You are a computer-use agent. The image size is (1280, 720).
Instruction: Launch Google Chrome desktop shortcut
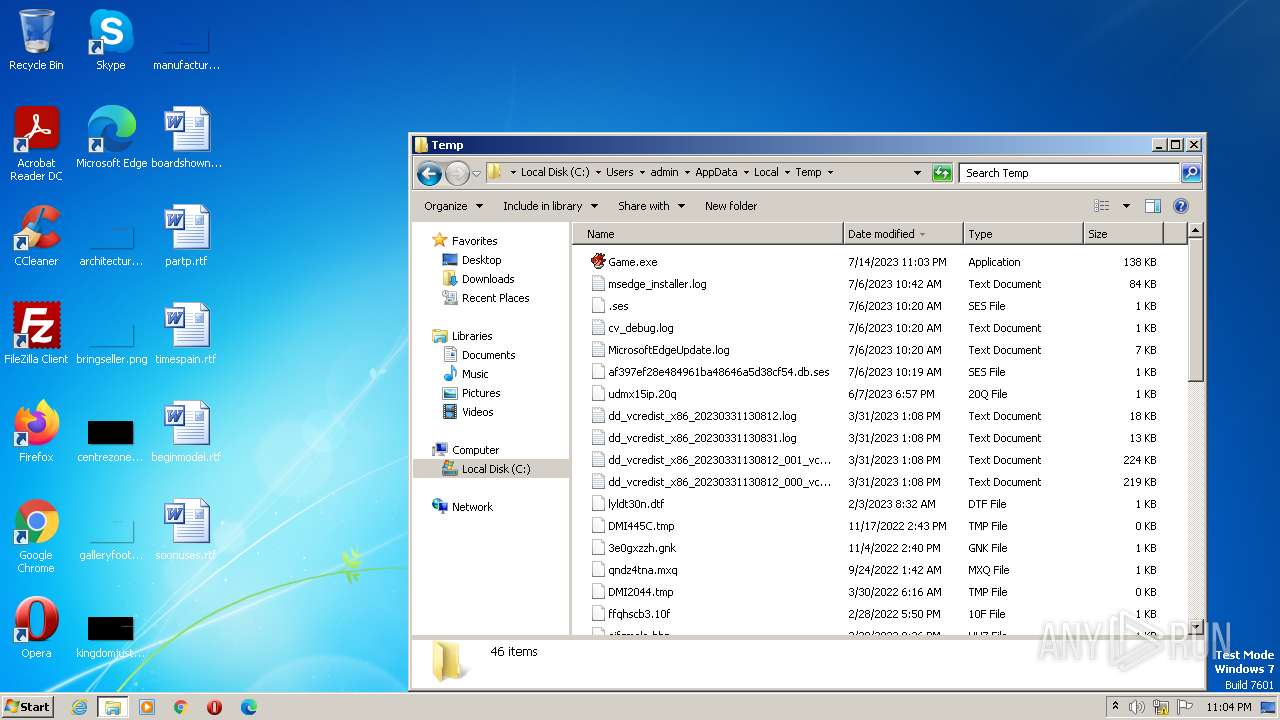pos(36,536)
